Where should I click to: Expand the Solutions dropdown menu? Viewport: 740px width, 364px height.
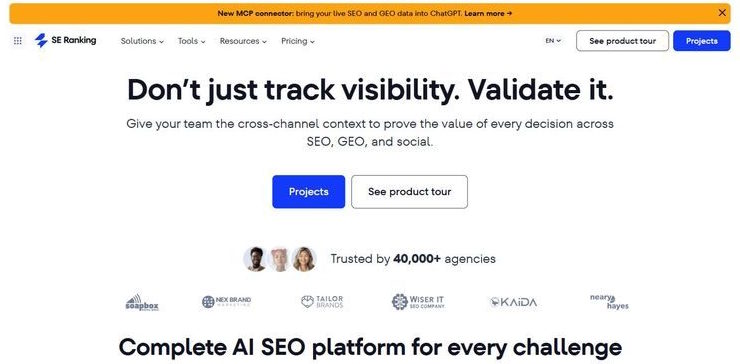coord(142,41)
